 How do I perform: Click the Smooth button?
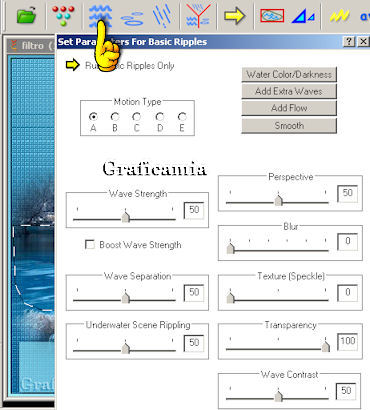click(289, 126)
